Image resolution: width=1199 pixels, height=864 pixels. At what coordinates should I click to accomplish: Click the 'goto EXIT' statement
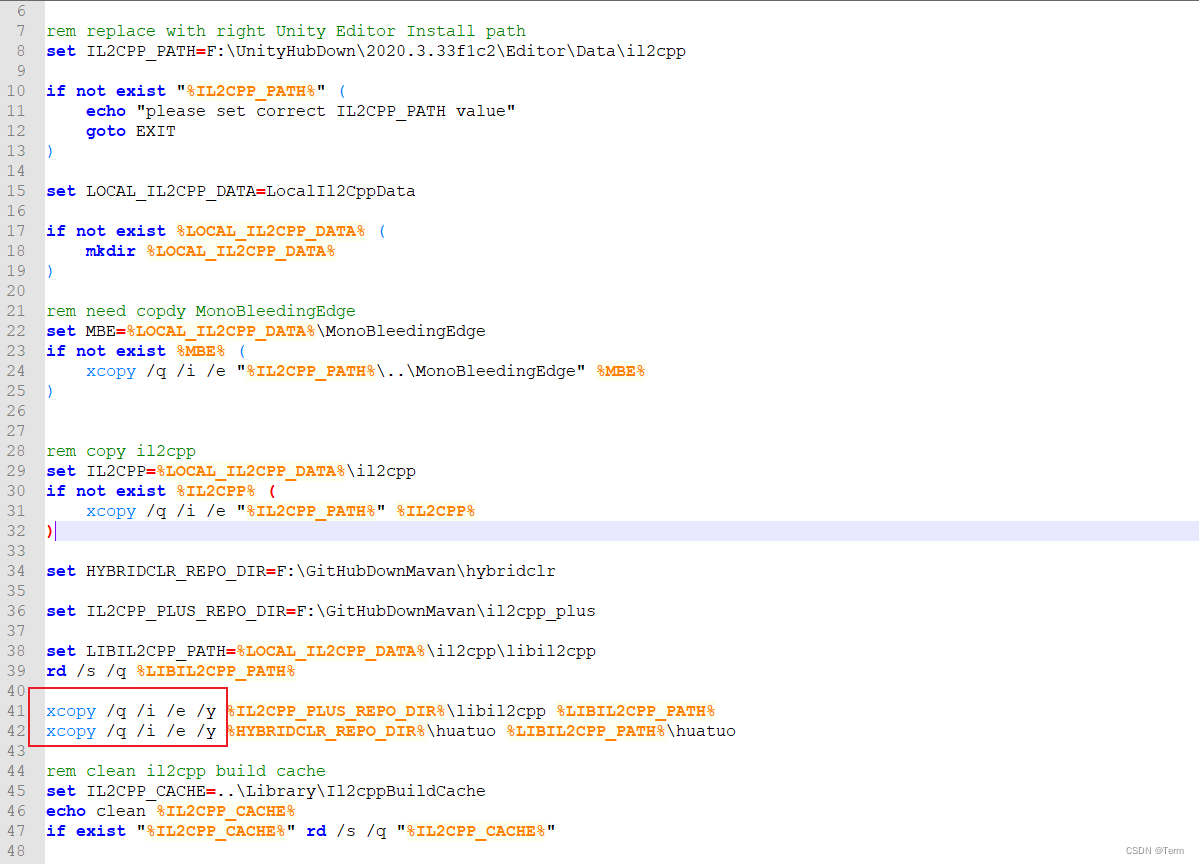(x=131, y=131)
